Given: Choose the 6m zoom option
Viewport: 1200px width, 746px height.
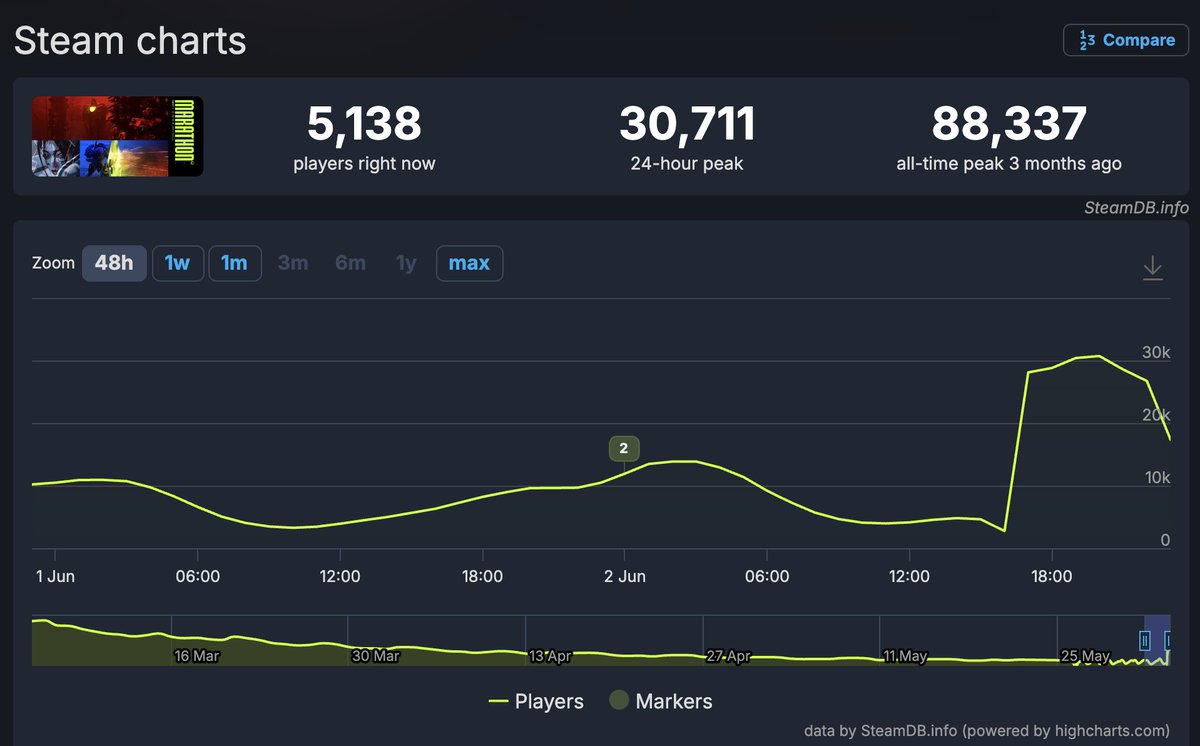Looking at the screenshot, I should point(350,263).
